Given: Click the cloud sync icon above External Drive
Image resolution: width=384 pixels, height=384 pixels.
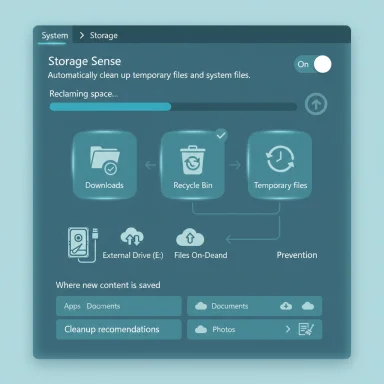Looking at the screenshot, I should [132, 236].
